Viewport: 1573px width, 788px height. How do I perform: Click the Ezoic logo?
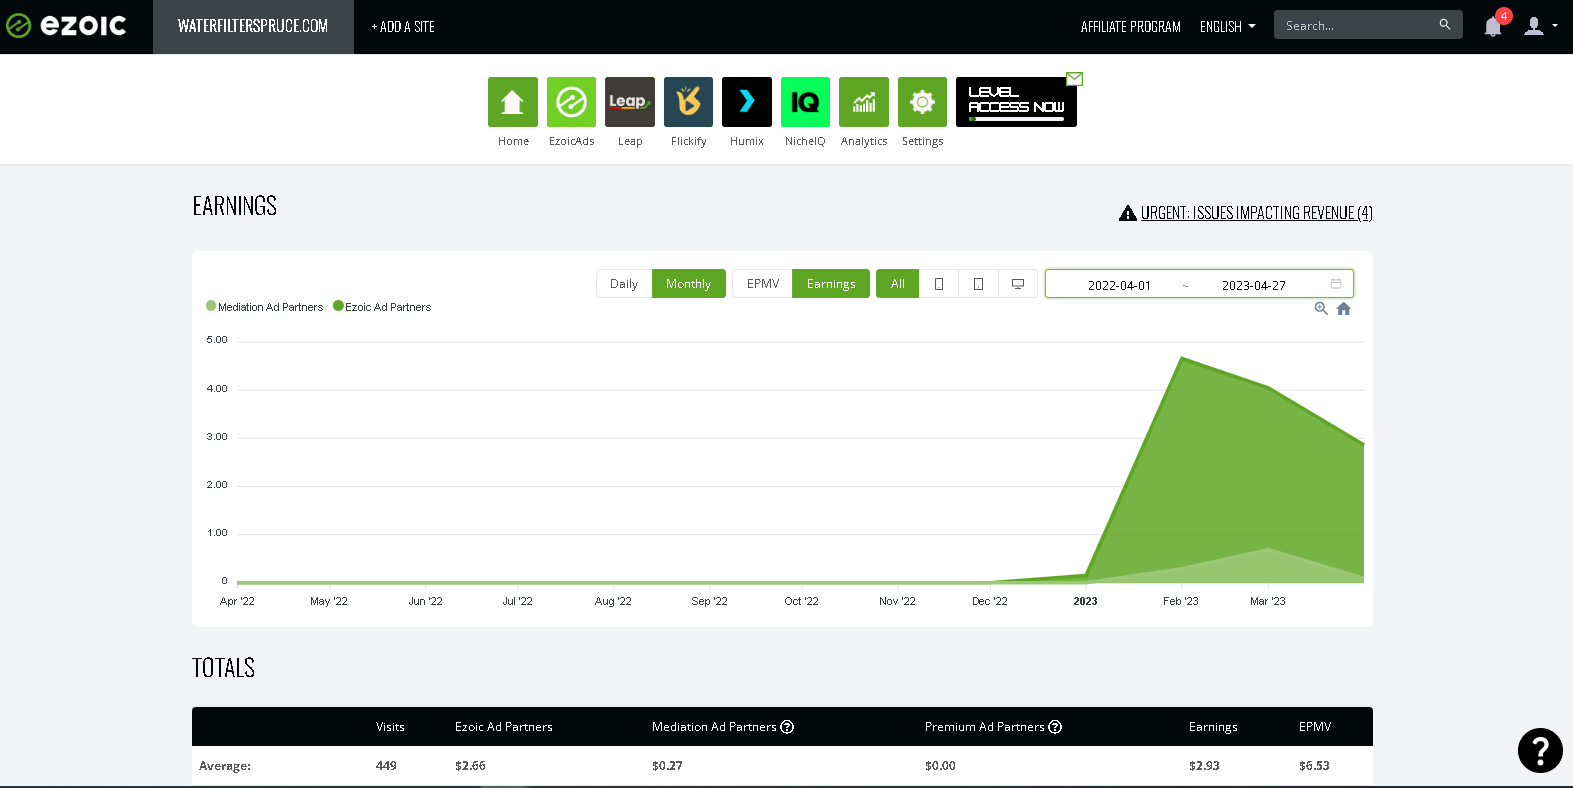(67, 26)
